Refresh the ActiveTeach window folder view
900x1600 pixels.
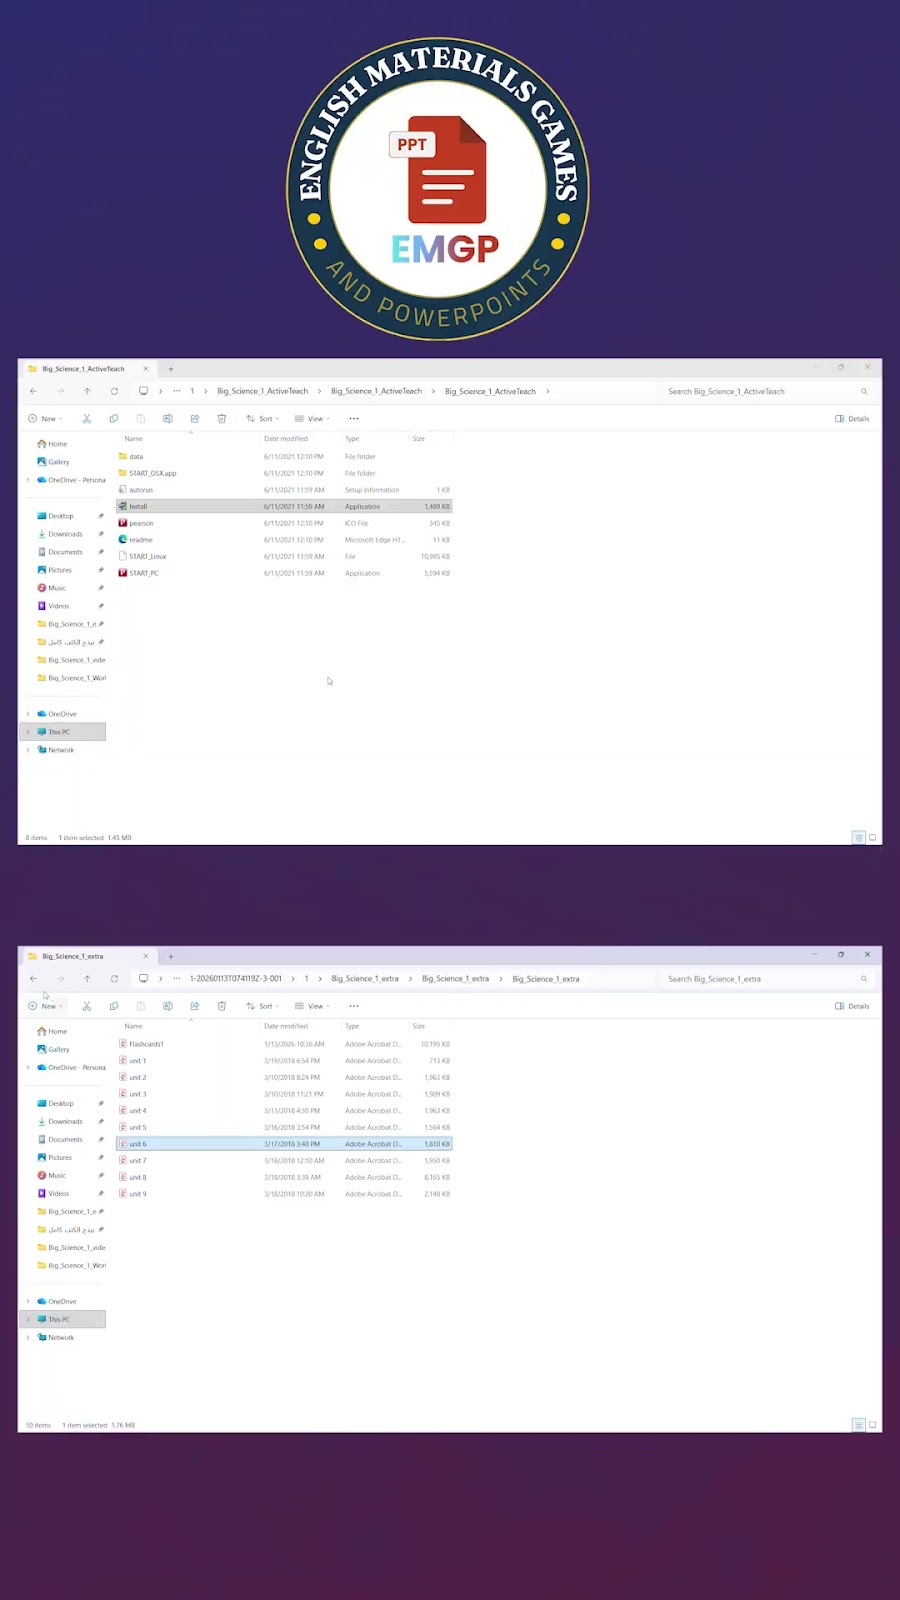(x=114, y=391)
